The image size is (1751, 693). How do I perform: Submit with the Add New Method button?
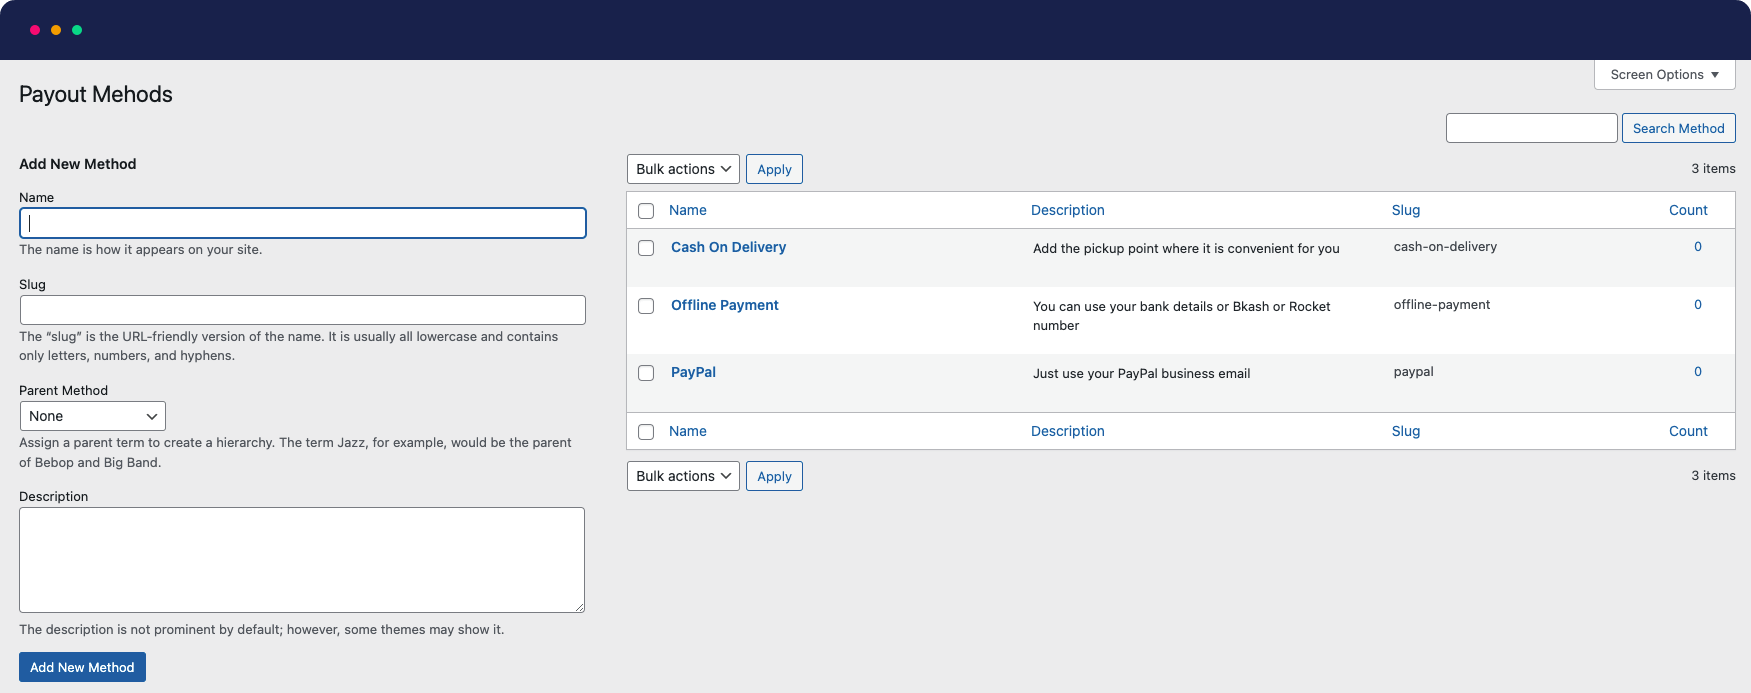(x=82, y=667)
